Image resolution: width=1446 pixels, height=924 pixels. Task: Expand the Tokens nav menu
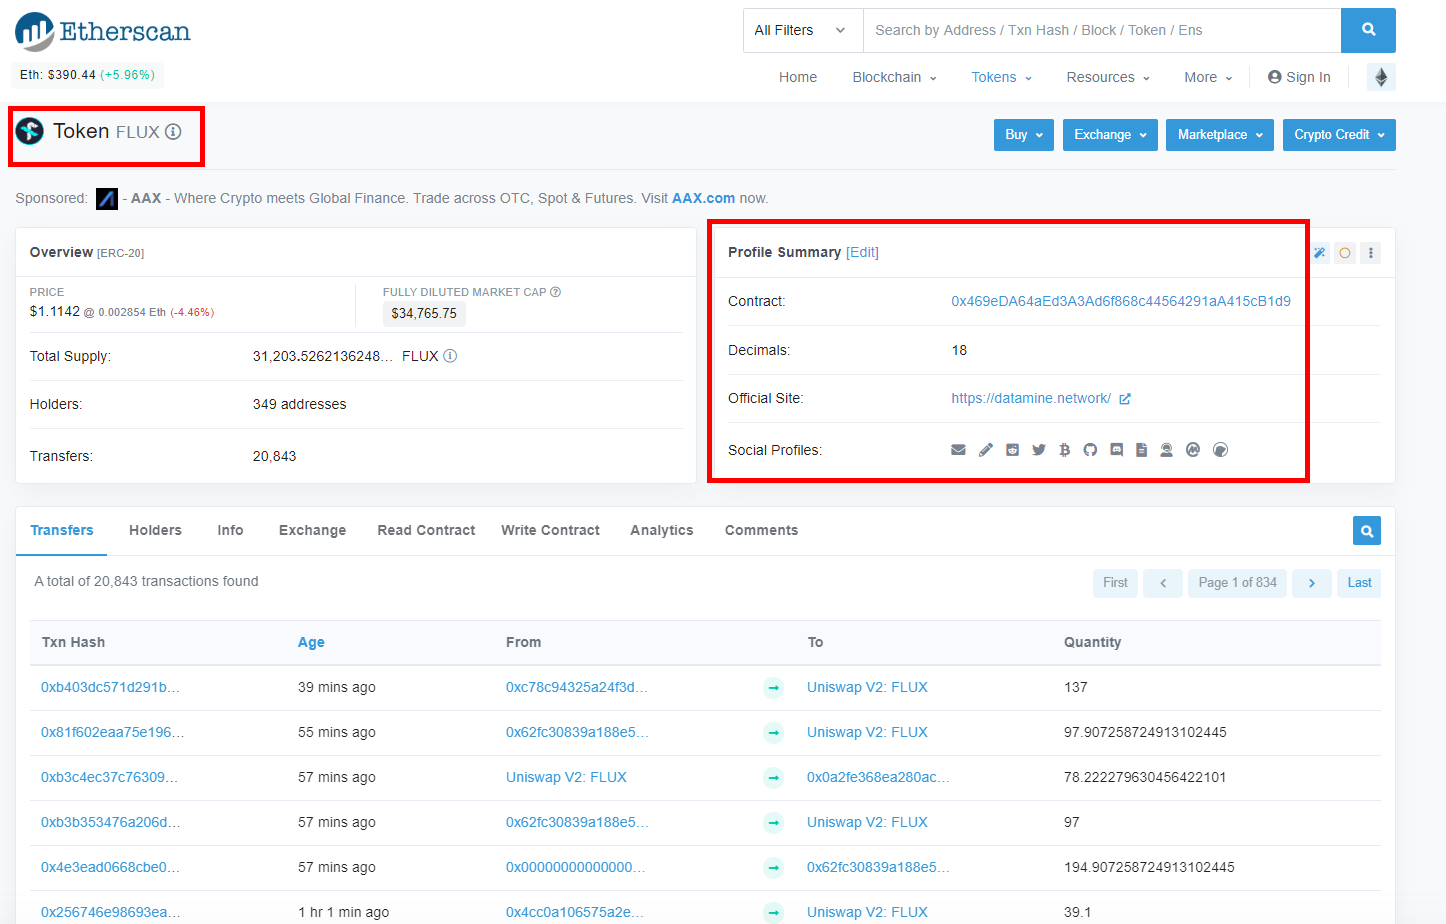pos(1001,77)
